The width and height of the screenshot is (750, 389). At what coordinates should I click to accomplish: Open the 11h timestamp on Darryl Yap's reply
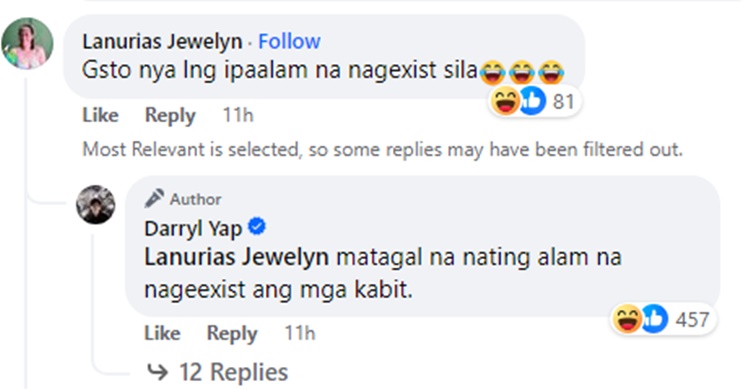click(300, 333)
